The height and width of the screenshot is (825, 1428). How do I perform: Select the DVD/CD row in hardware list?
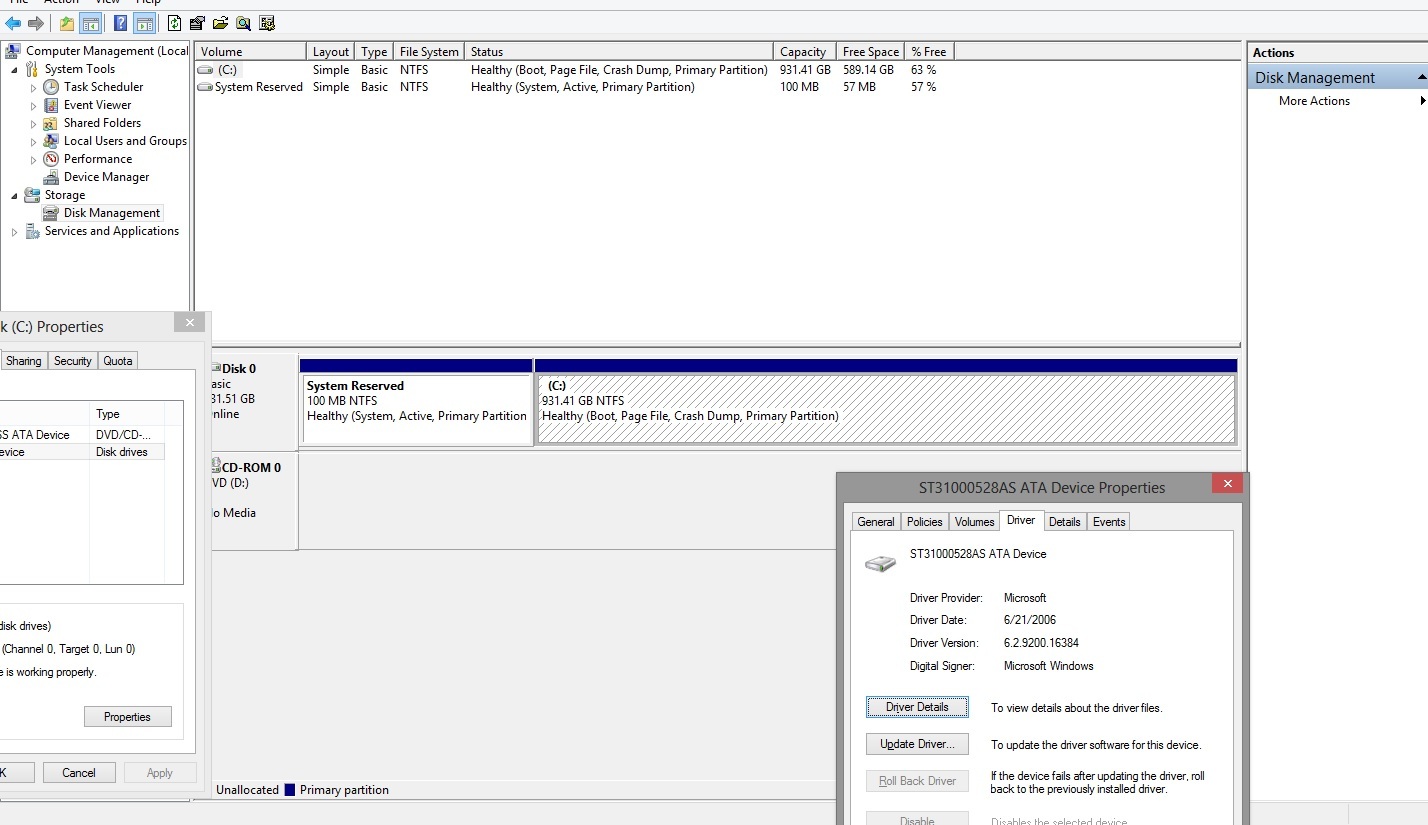point(82,435)
